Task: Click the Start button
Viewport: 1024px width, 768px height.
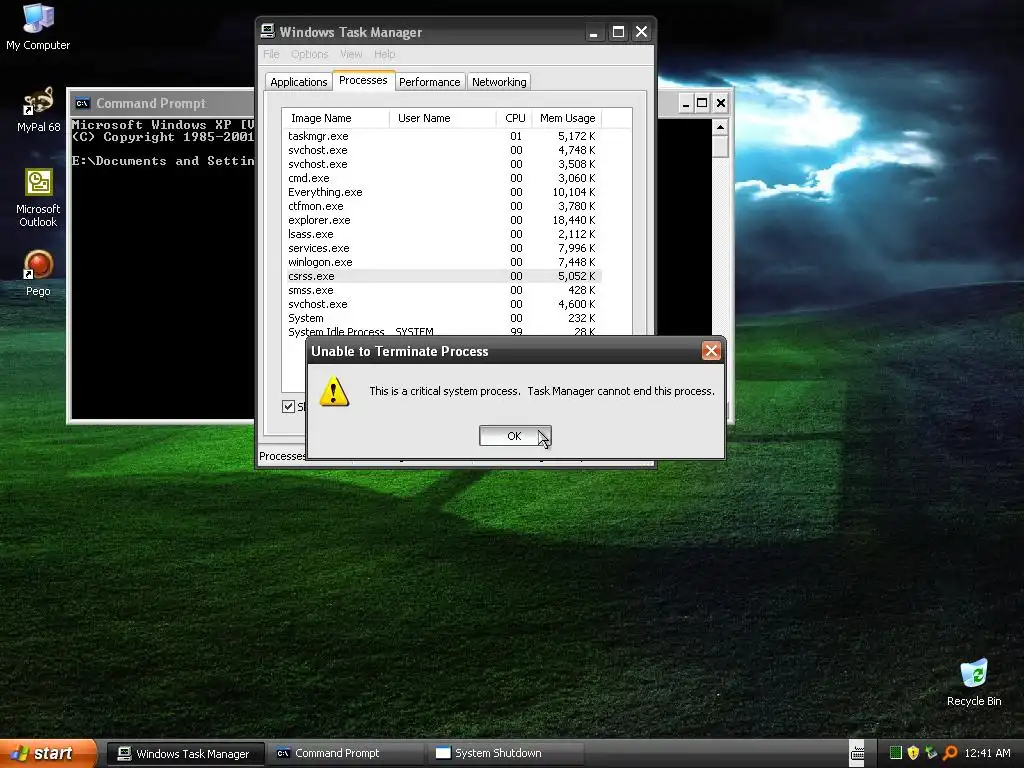Action: point(48,753)
